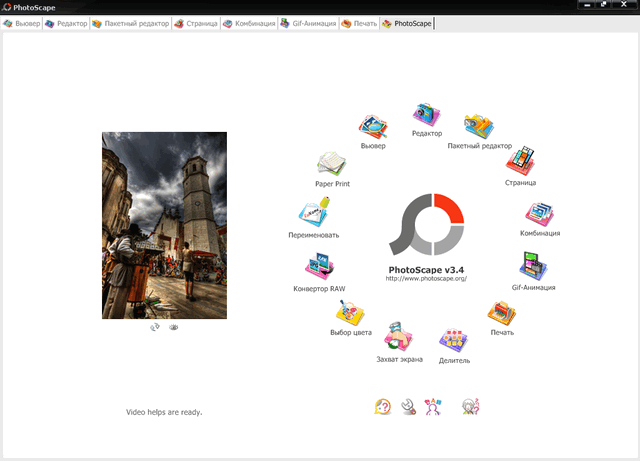Click the Video helps are ready text
Viewport: 640px width, 461px height.
point(164,412)
